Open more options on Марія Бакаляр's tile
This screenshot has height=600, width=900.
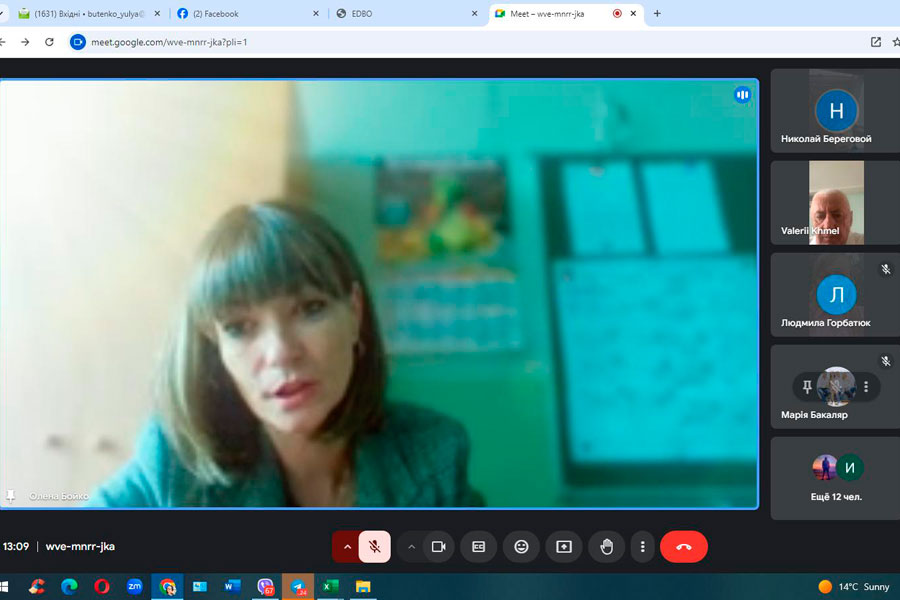point(866,387)
